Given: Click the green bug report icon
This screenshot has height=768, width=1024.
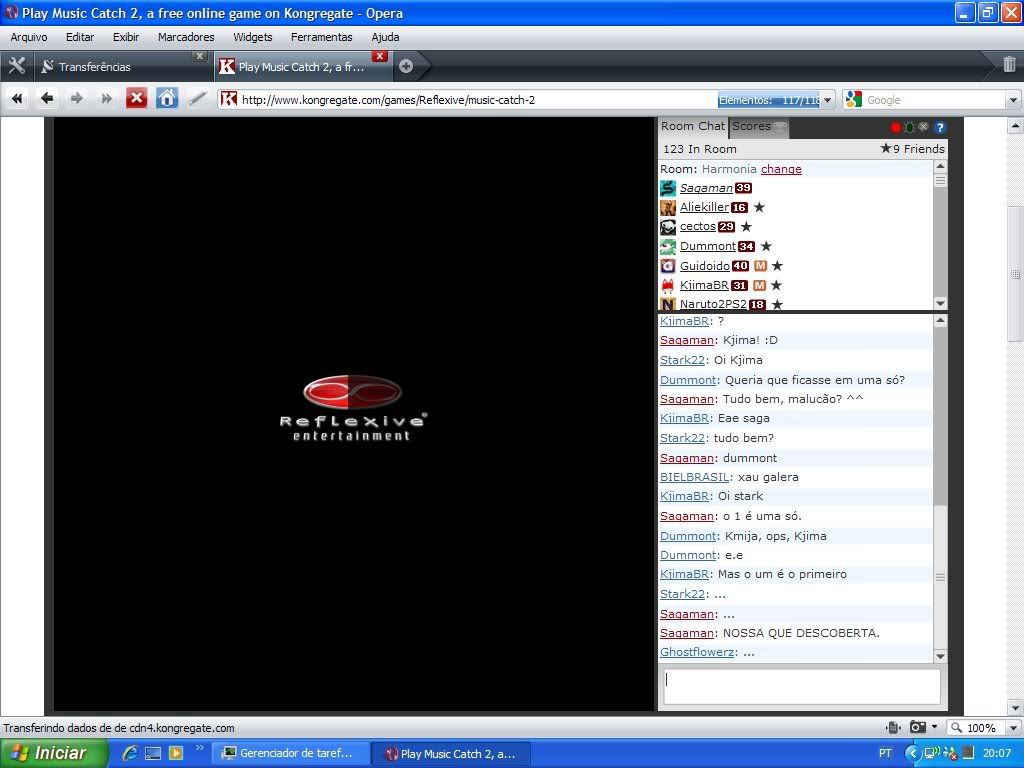Looking at the screenshot, I should (909, 127).
